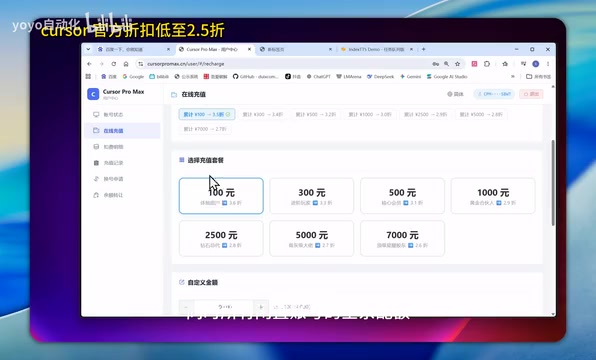Select the 累计 ¥300 → 3.4折 tier pill
The height and width of the screenshot is (360, 596).
[x=263, y=114]
